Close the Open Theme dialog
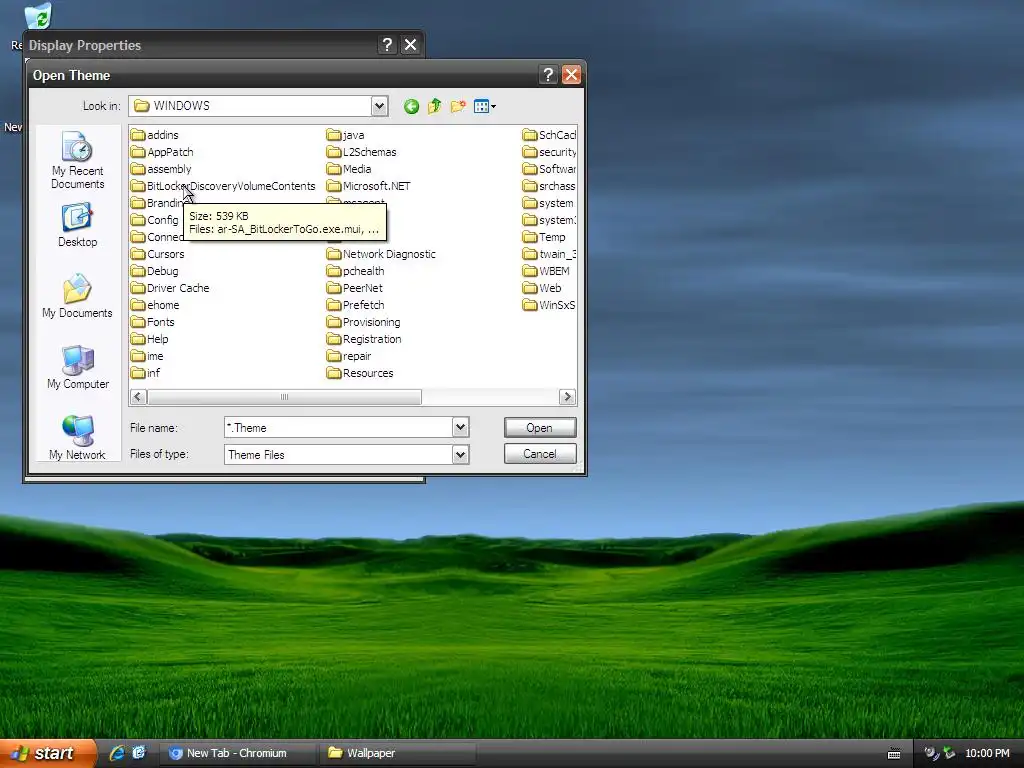Viewport: 1024px width, 768px height. [x=571, y=75]
